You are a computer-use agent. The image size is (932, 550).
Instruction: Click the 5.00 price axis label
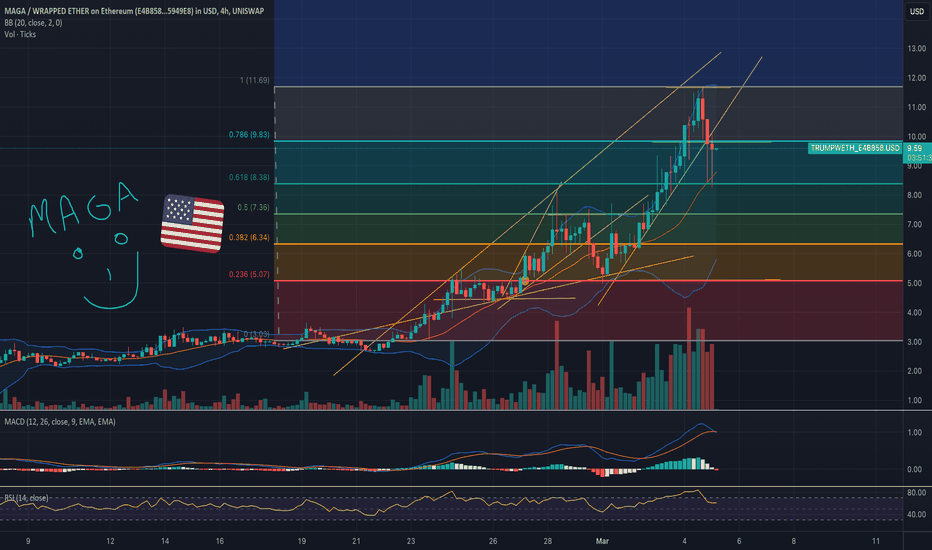(915, 283)
